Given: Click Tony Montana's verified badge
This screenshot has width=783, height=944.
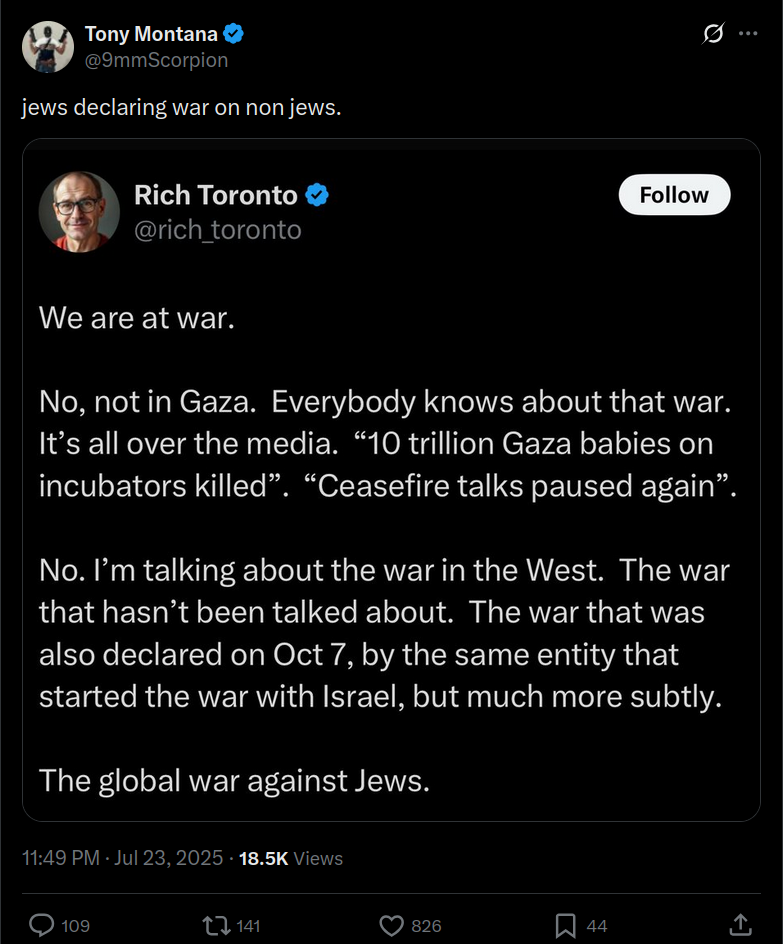Looking at the screenshot, I should point(234,34).
